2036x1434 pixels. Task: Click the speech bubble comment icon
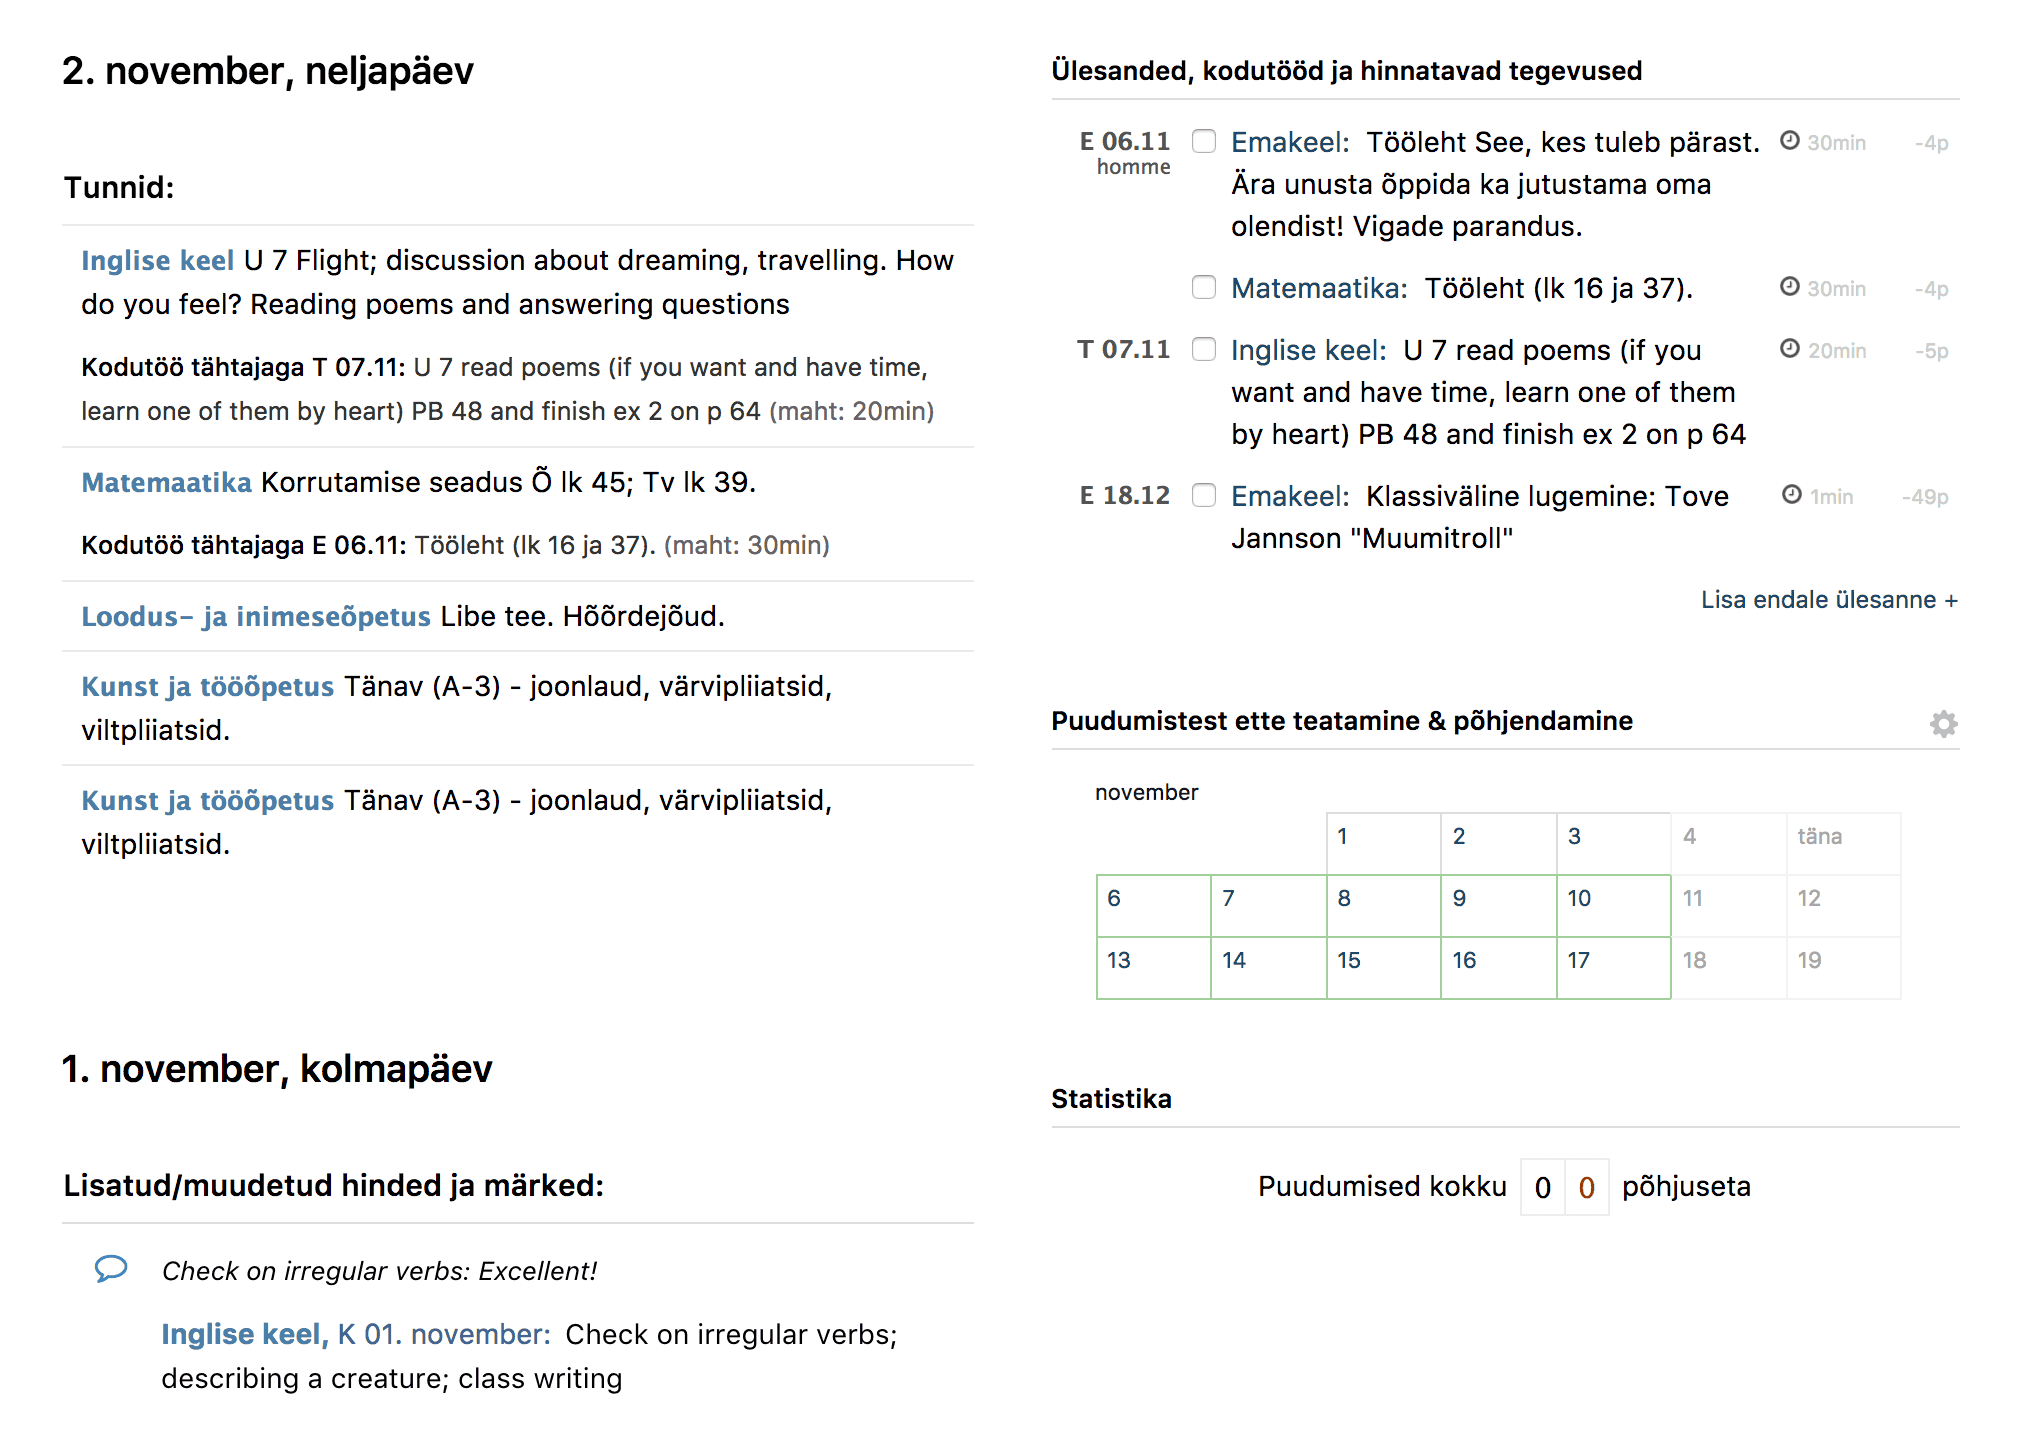pos(111,1268)
